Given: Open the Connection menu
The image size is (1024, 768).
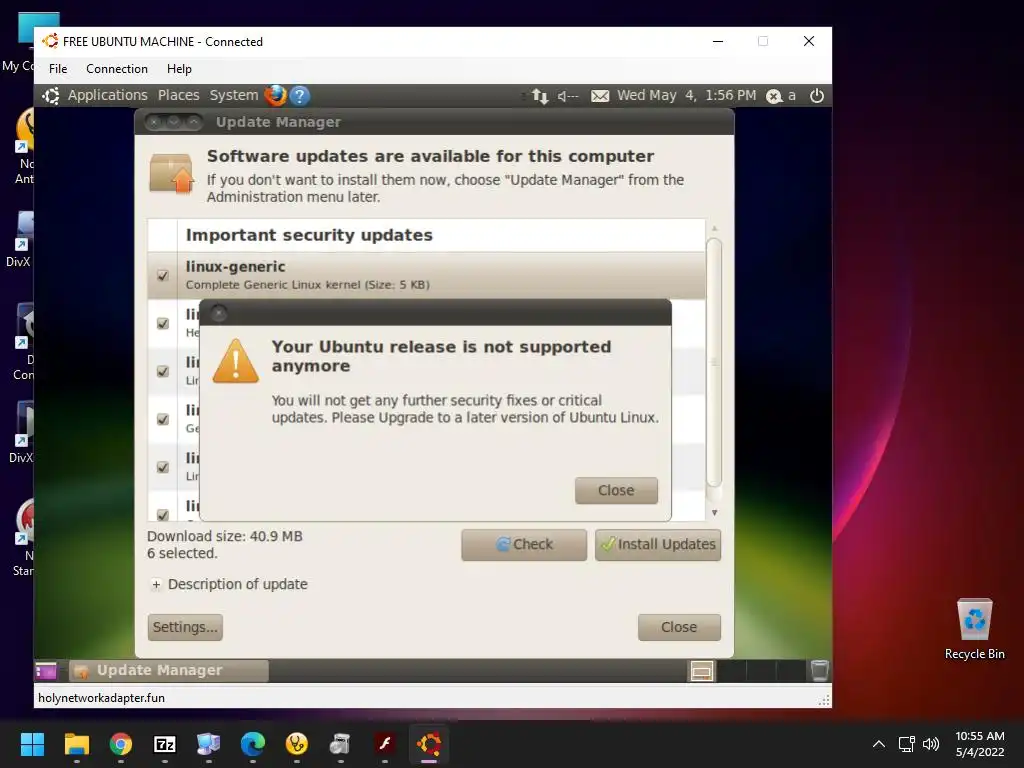Looking at the screenshot, I should tap(117, 69).
